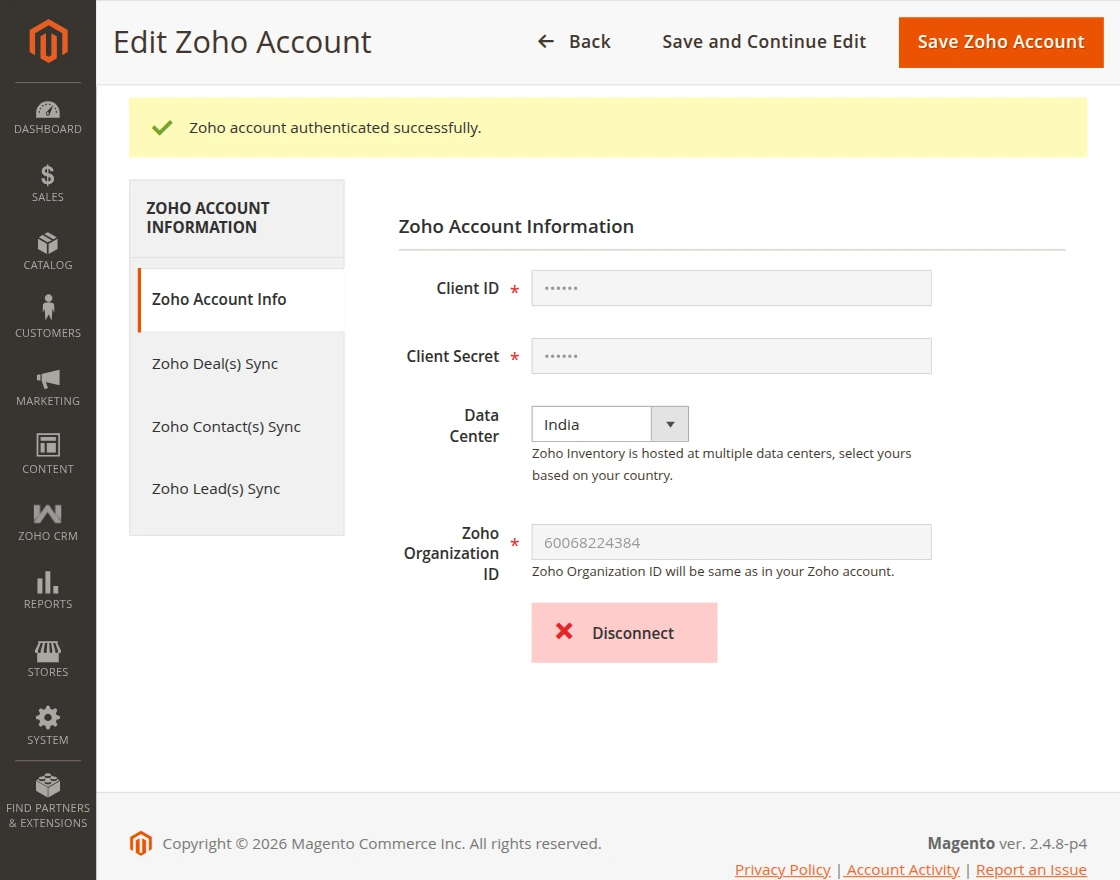Click the 'Edit Zoho Account' page title
Image resolution: width=1120 pixels, height=880 pixels.
[x=242, y=42]
